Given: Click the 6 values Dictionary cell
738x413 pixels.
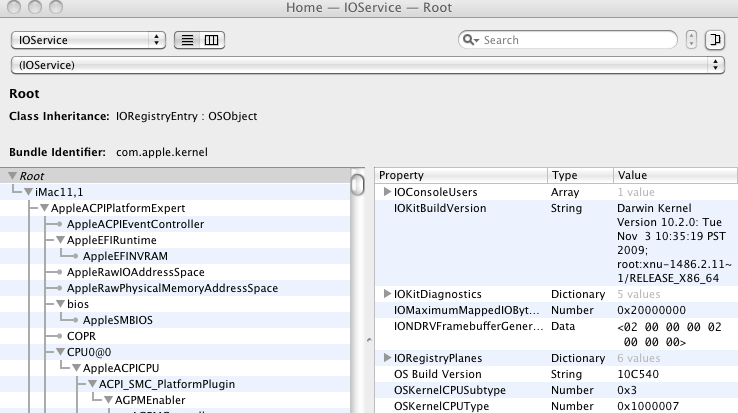Looking at the screenshot, I should 639,358.
